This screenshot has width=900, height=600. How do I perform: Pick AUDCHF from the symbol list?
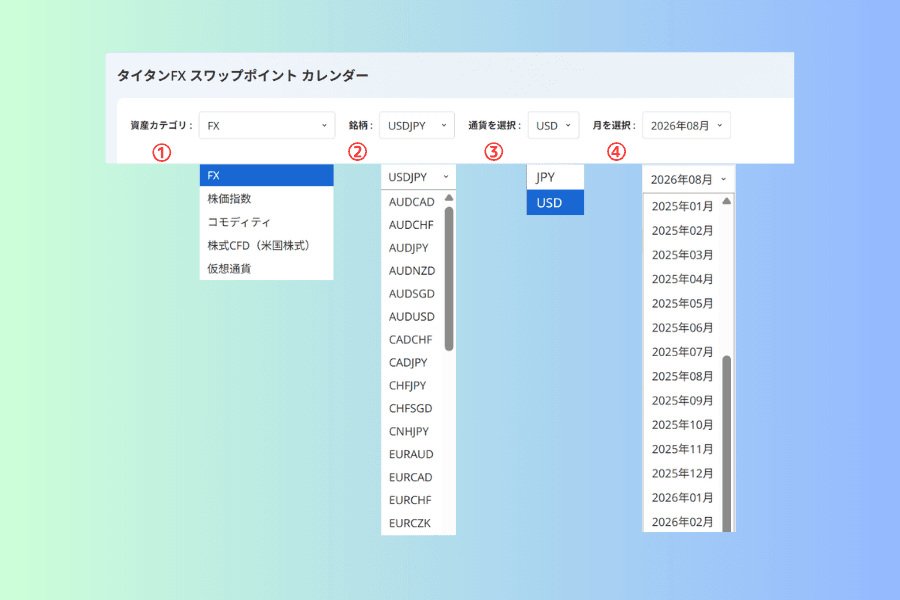point(413,224)
